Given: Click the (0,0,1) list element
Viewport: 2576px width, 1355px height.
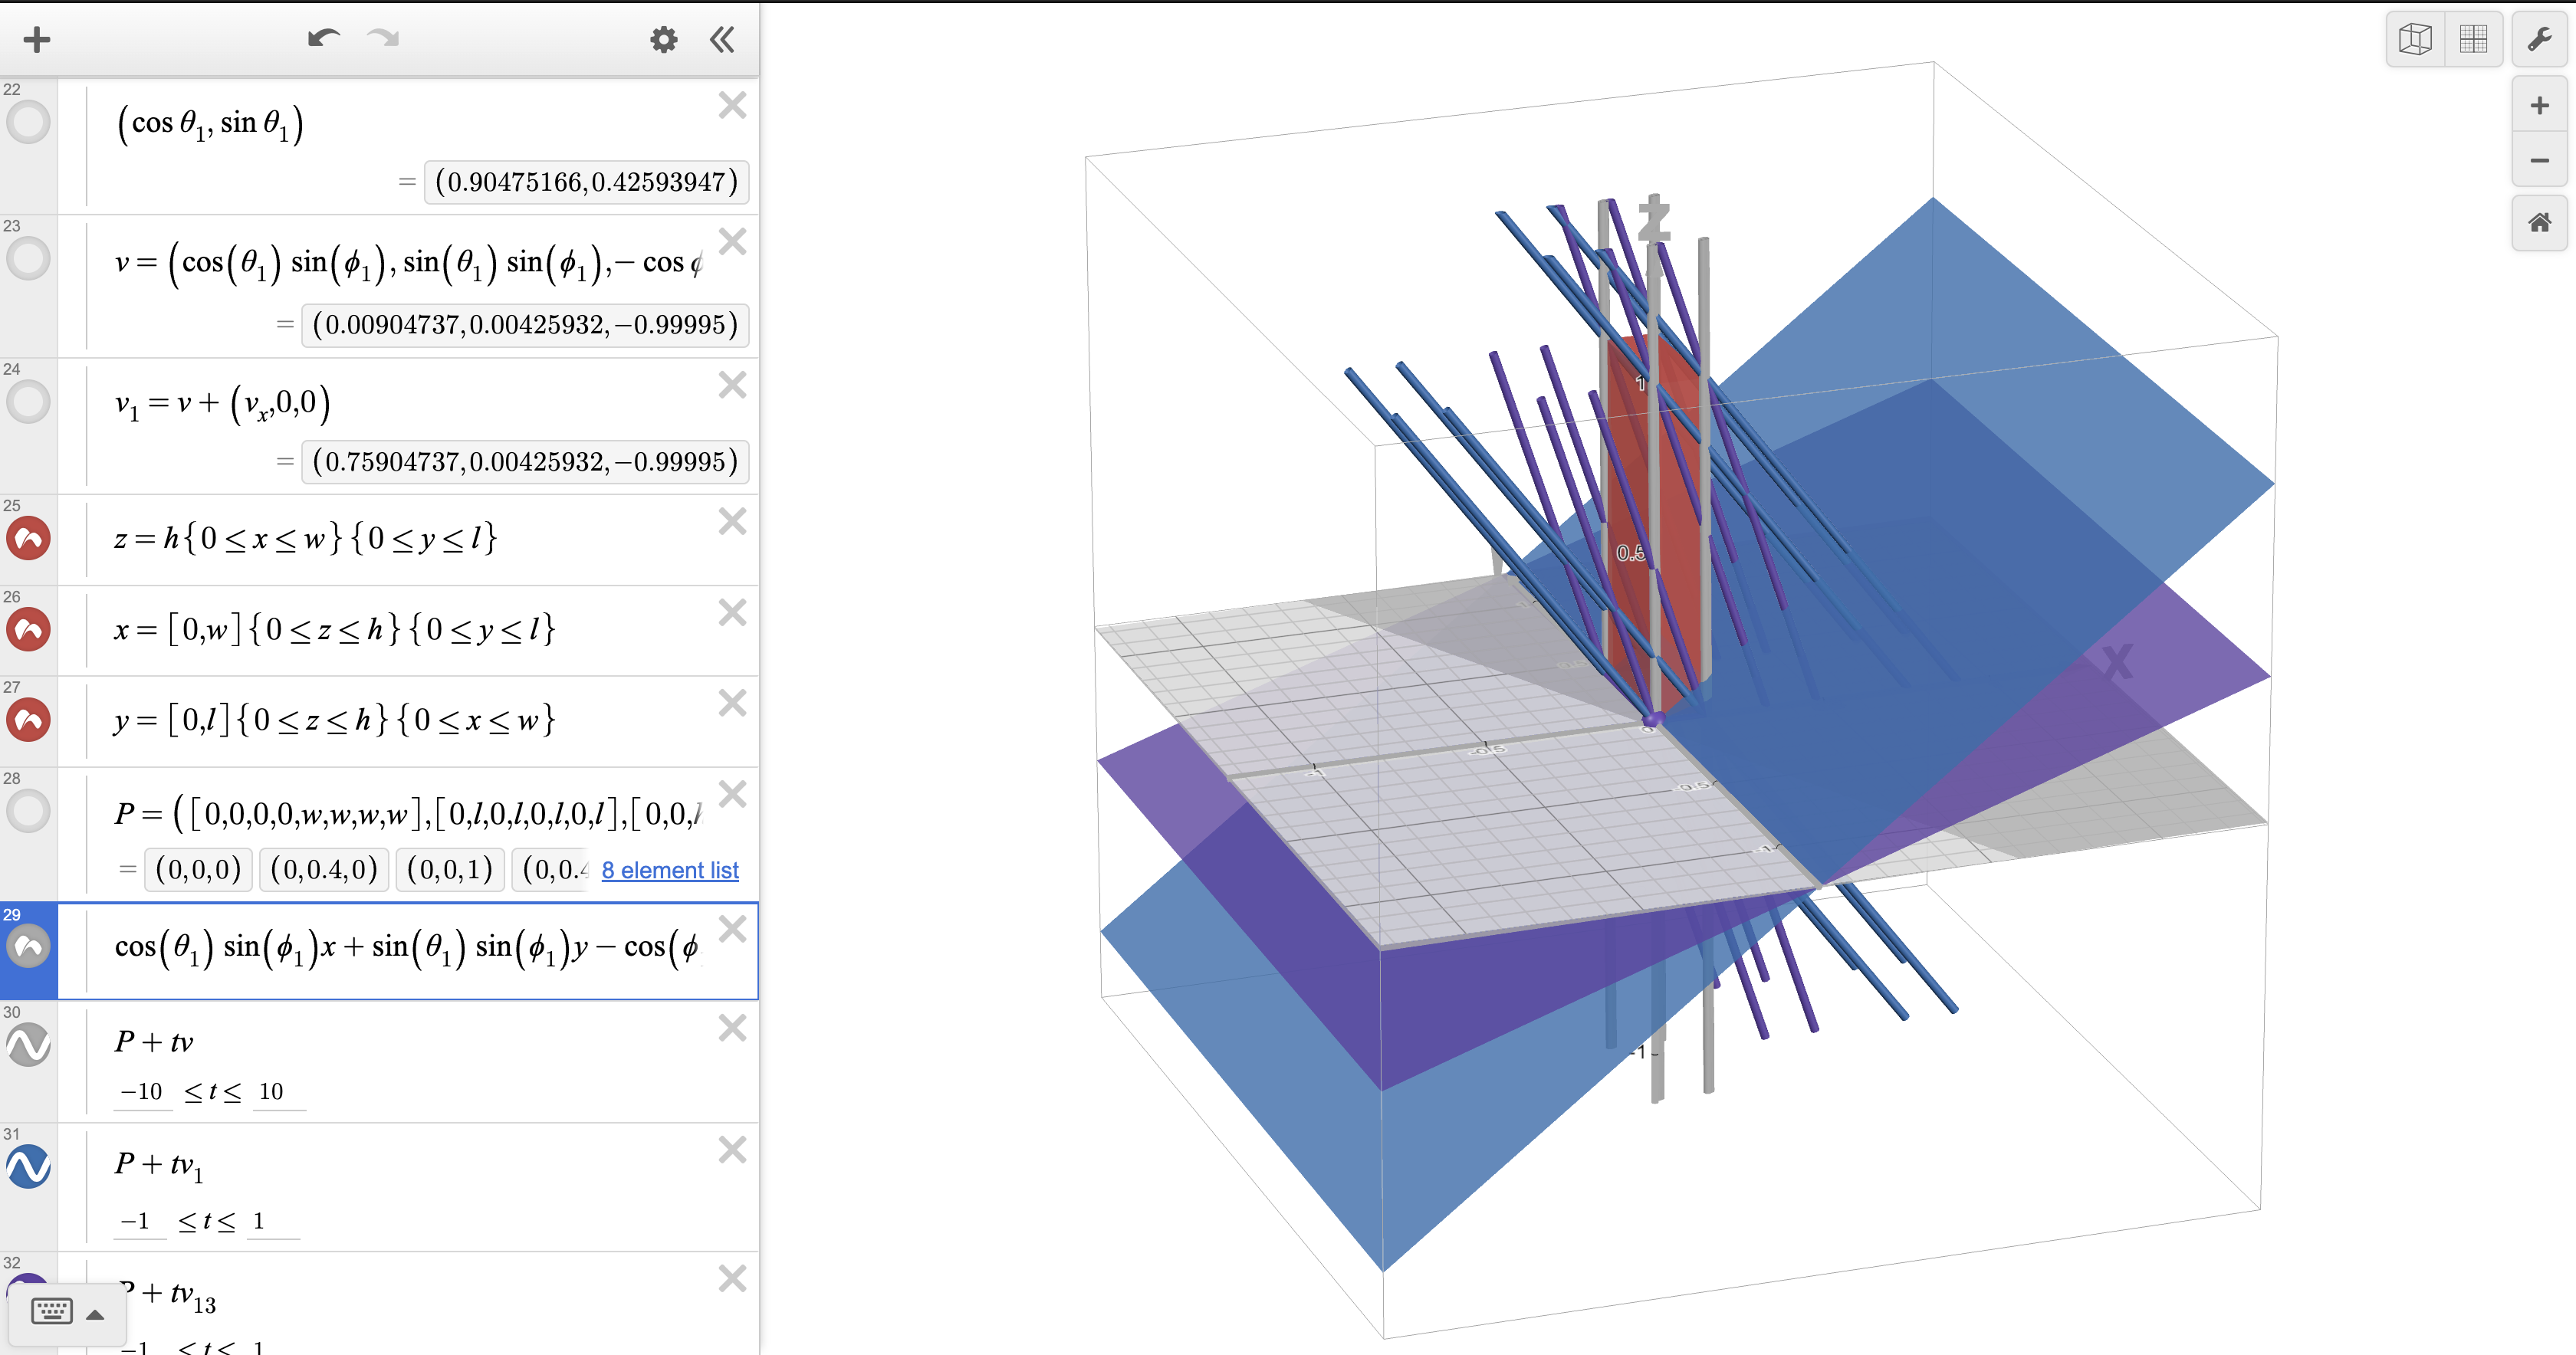Looking at the screenshot, I should pyautogui.click(x=450, y=869).
